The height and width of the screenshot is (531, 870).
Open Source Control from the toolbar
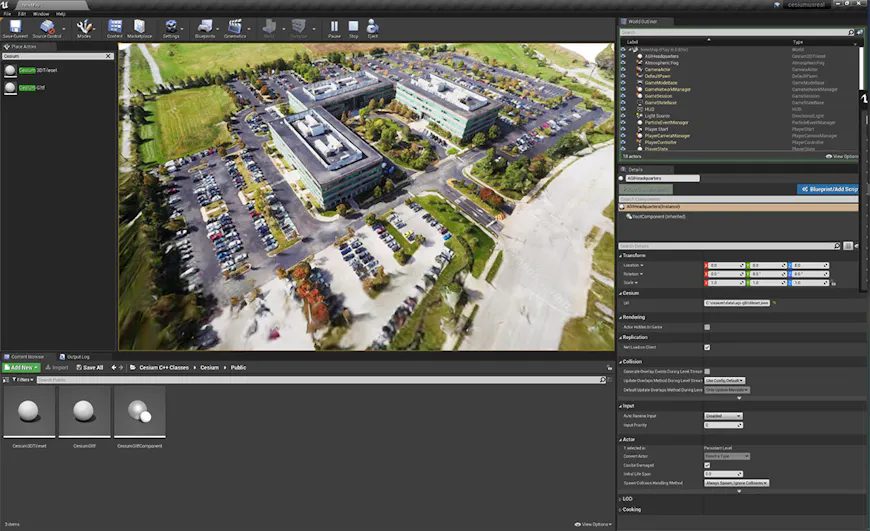click(x=47, y=28)
